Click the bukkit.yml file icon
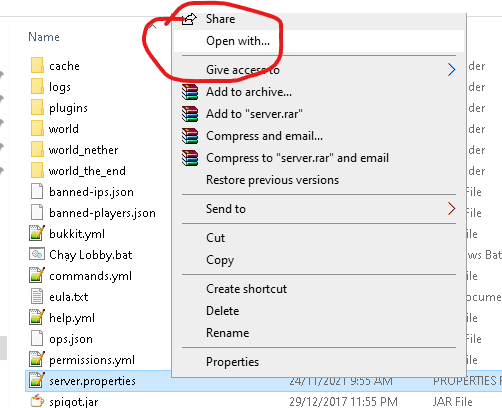 (x=37, y=233)
